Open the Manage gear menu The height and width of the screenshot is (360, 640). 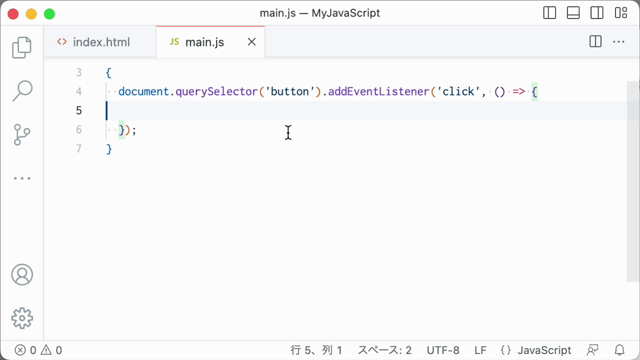[22, 318]
